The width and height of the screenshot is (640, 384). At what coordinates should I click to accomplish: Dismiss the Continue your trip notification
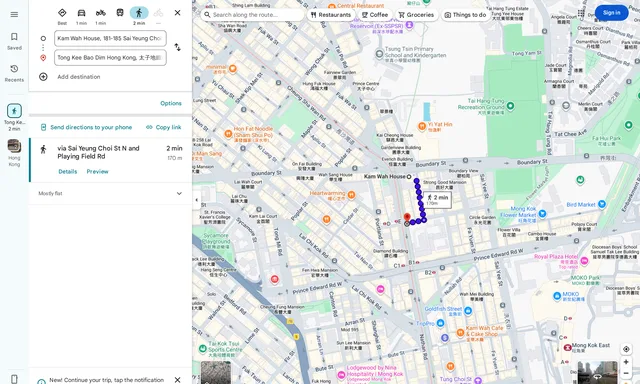(x=178, y=380)
